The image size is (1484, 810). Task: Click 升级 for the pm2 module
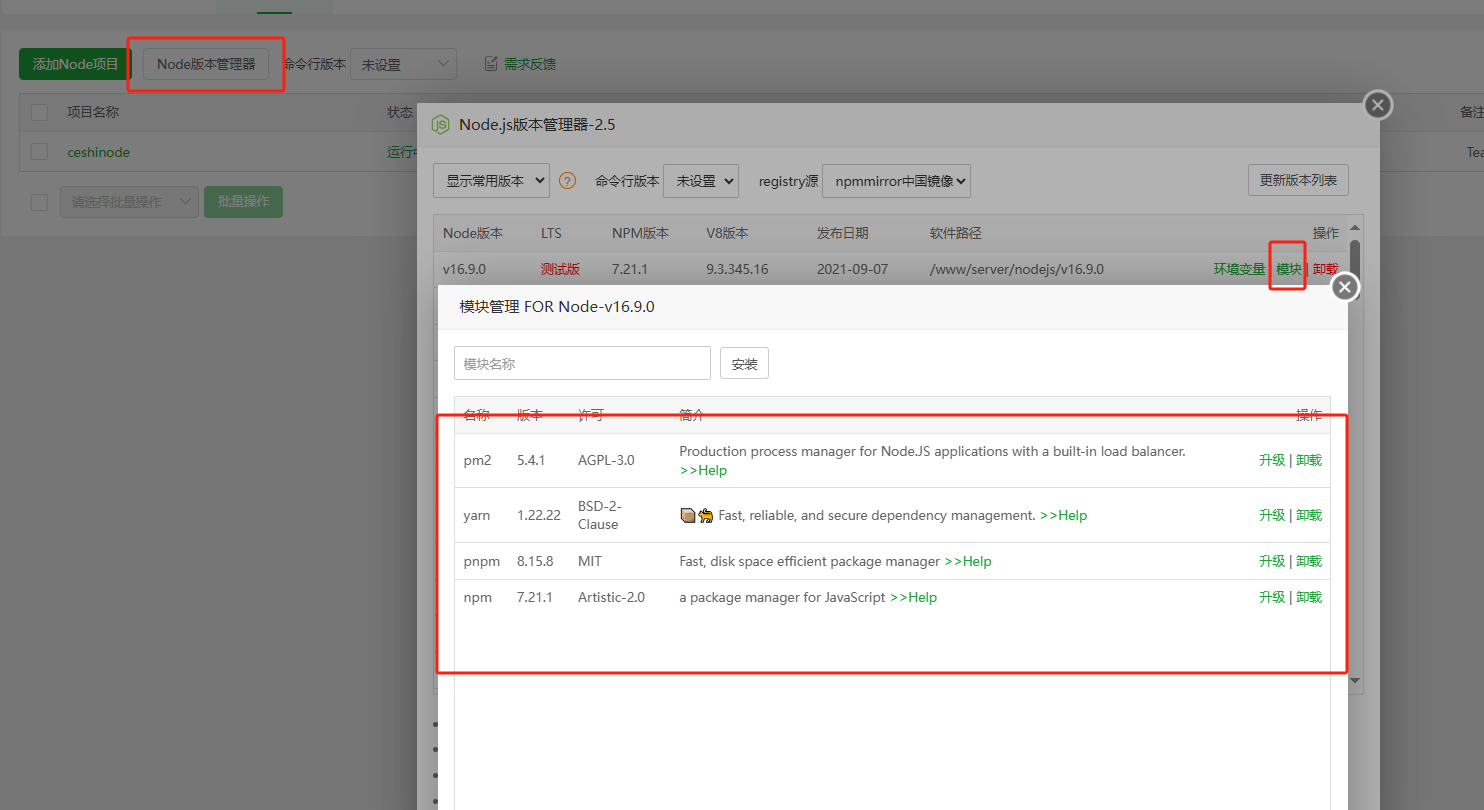1272,460
